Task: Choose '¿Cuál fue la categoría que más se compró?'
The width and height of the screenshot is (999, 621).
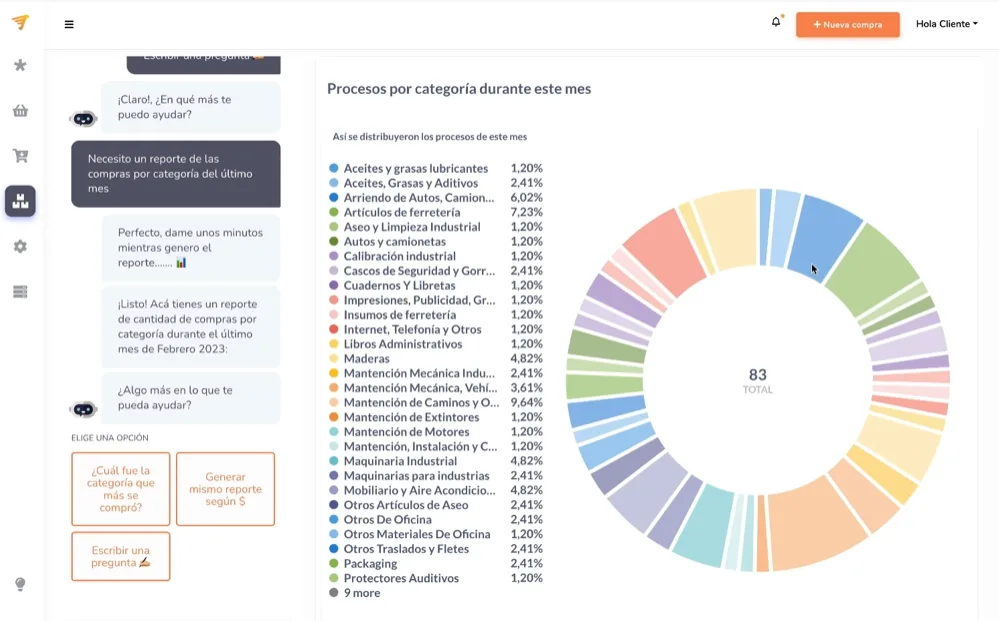Action: (x=120, y=489)
